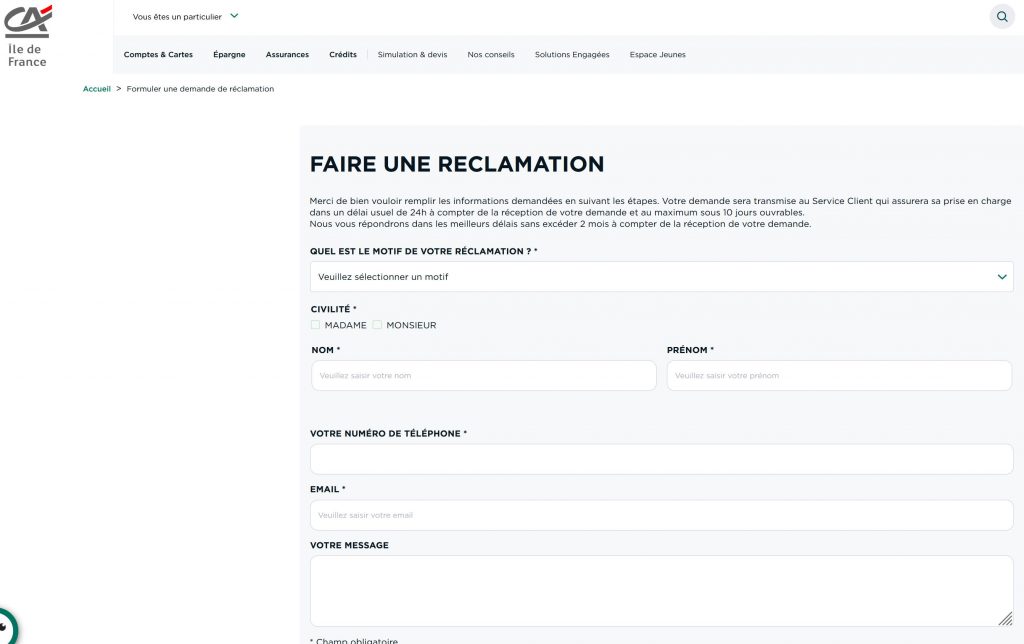1024x644 pixels.
Task: Open the Crédits menu
Action: pos(343,55)
